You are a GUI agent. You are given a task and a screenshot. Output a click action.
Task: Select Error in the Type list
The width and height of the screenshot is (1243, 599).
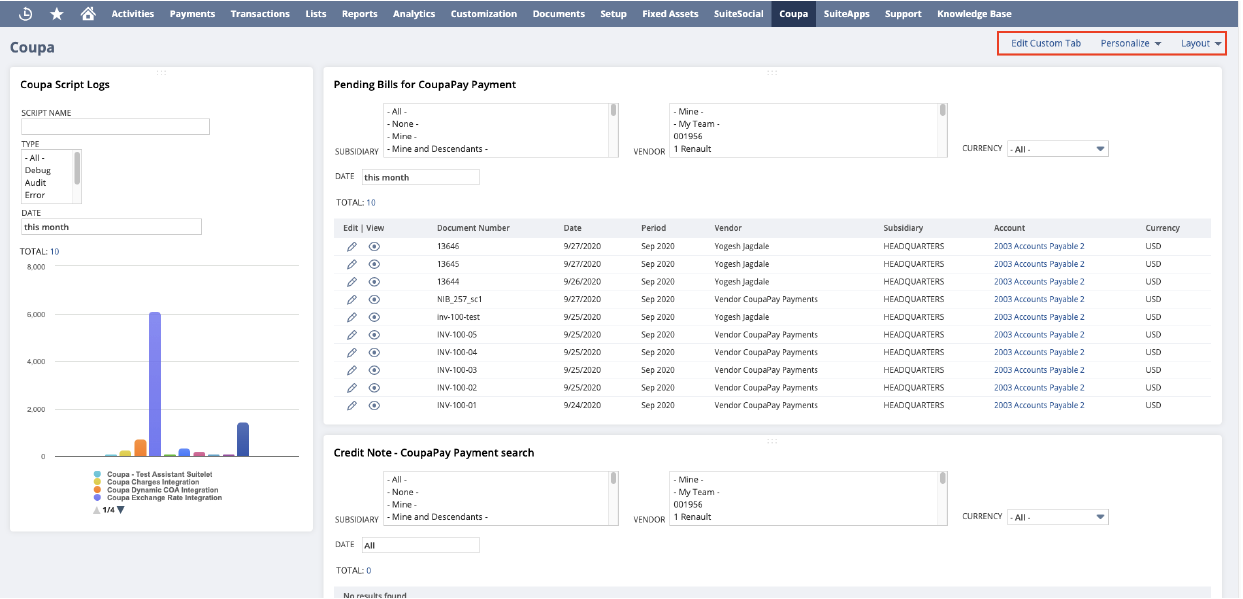pos(36,195)
